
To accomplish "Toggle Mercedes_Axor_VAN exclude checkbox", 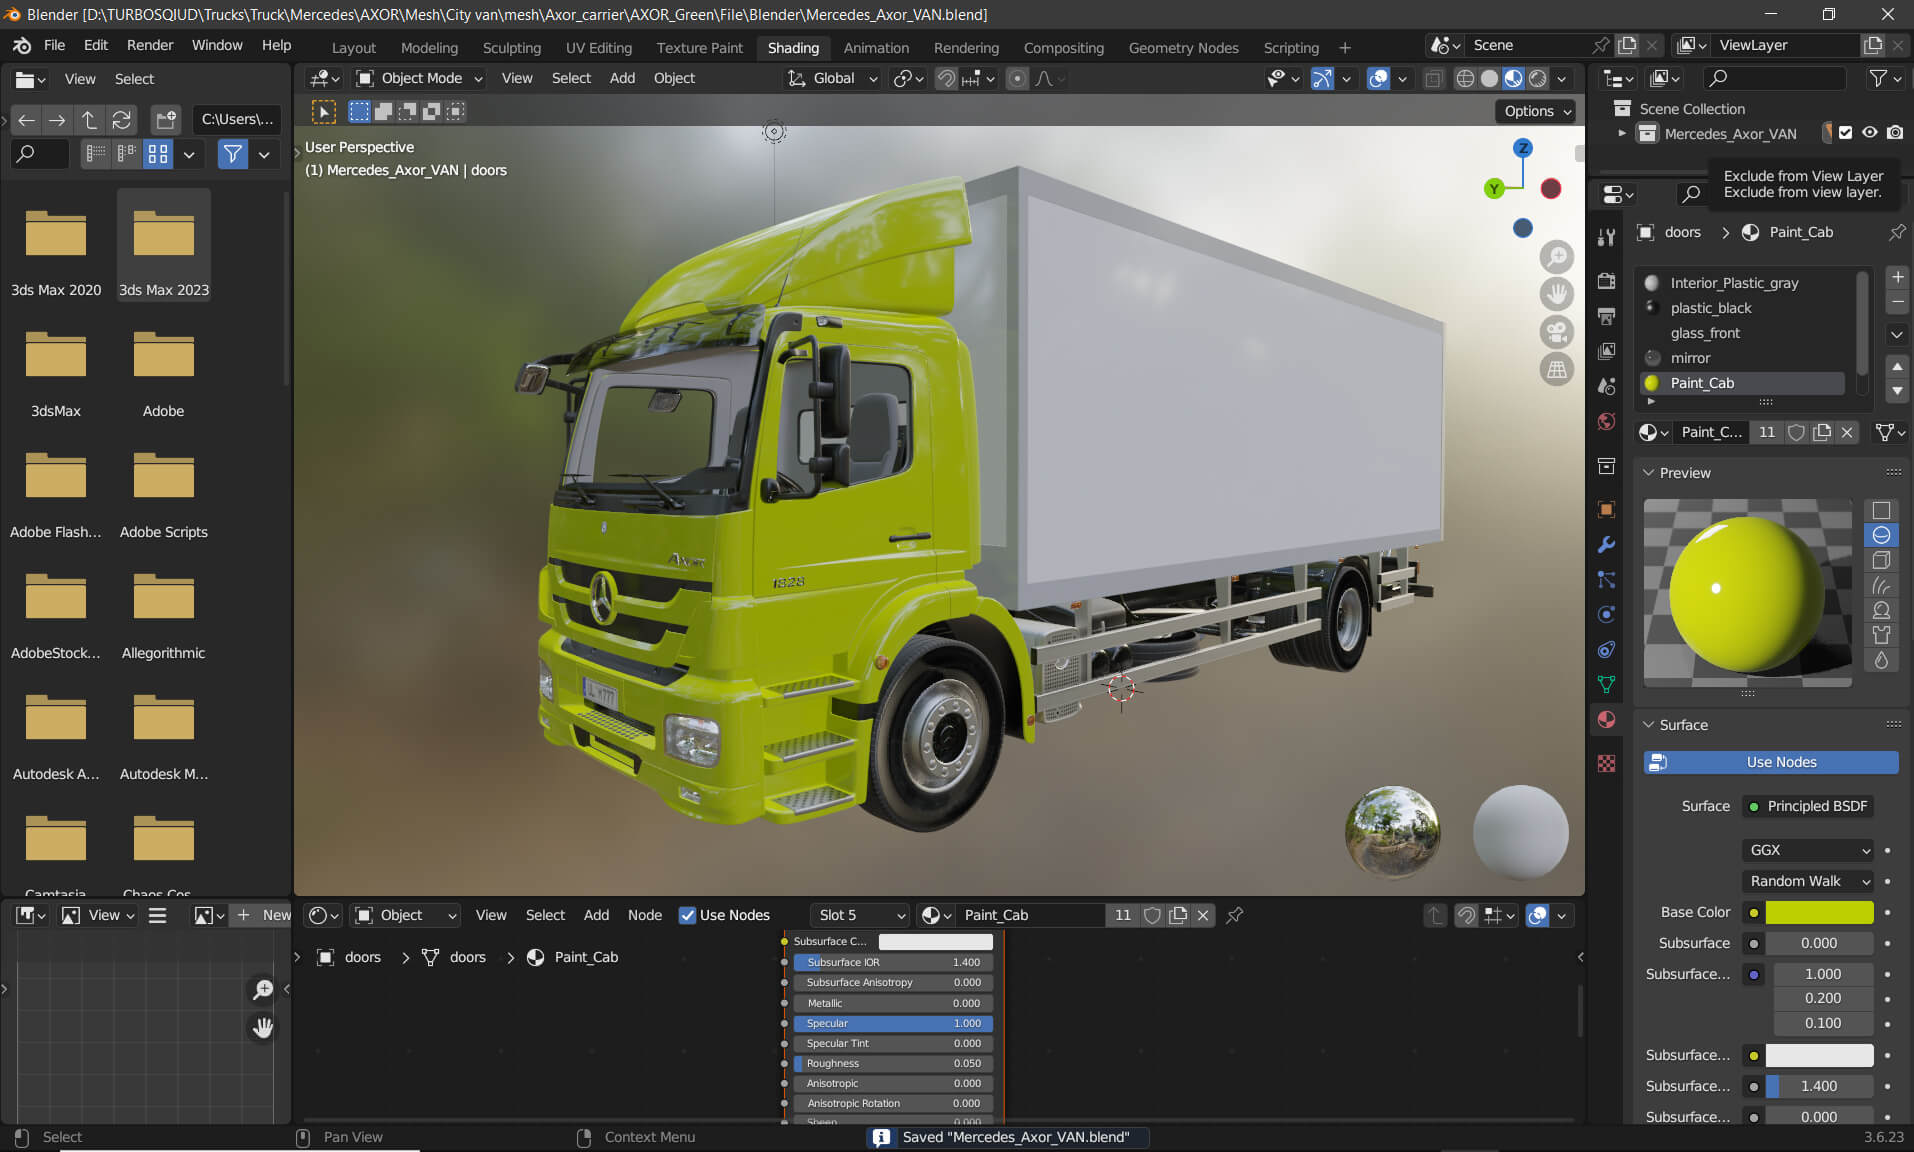I will (1846, 133).
